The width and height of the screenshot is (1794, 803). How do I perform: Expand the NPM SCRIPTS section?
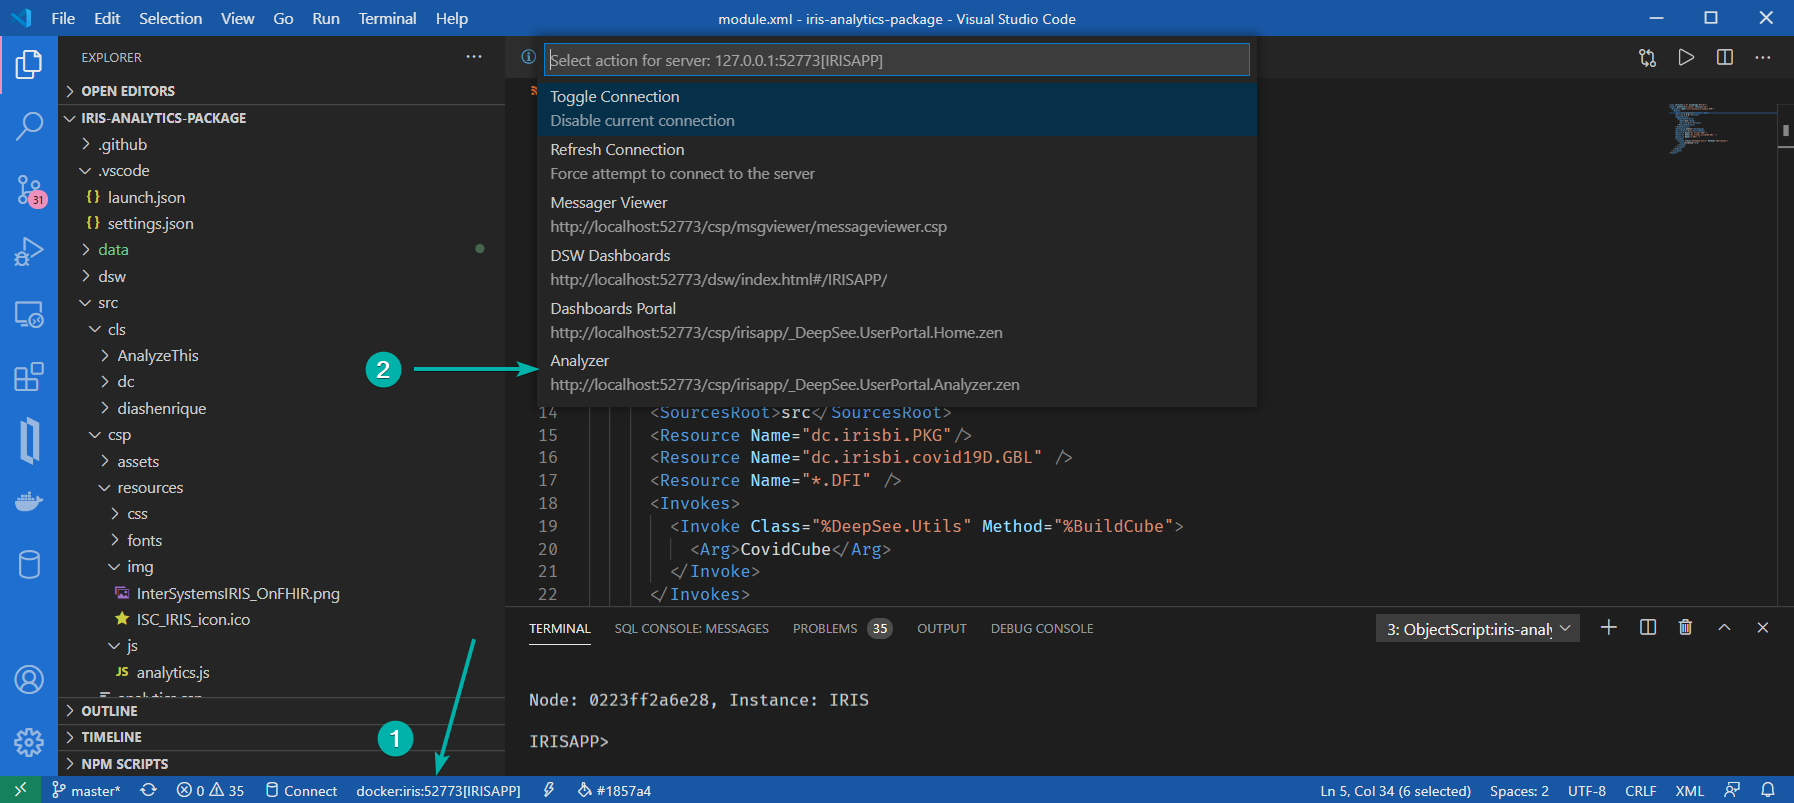(281, 764)
